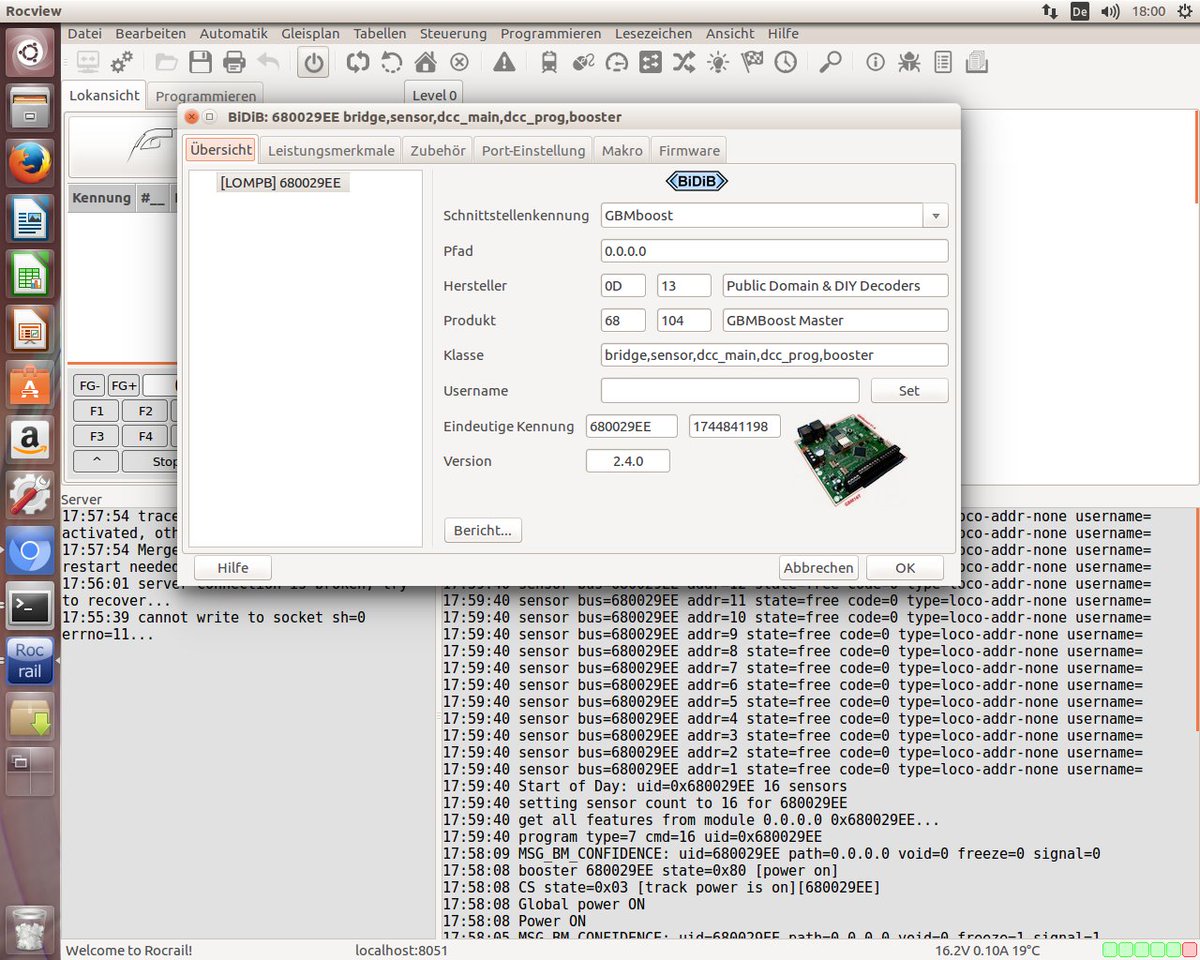Click the GBMBoost board thumbnail image
This screenshot has width=1200, height=960.
pyautogui.click(x=850, y=460)
